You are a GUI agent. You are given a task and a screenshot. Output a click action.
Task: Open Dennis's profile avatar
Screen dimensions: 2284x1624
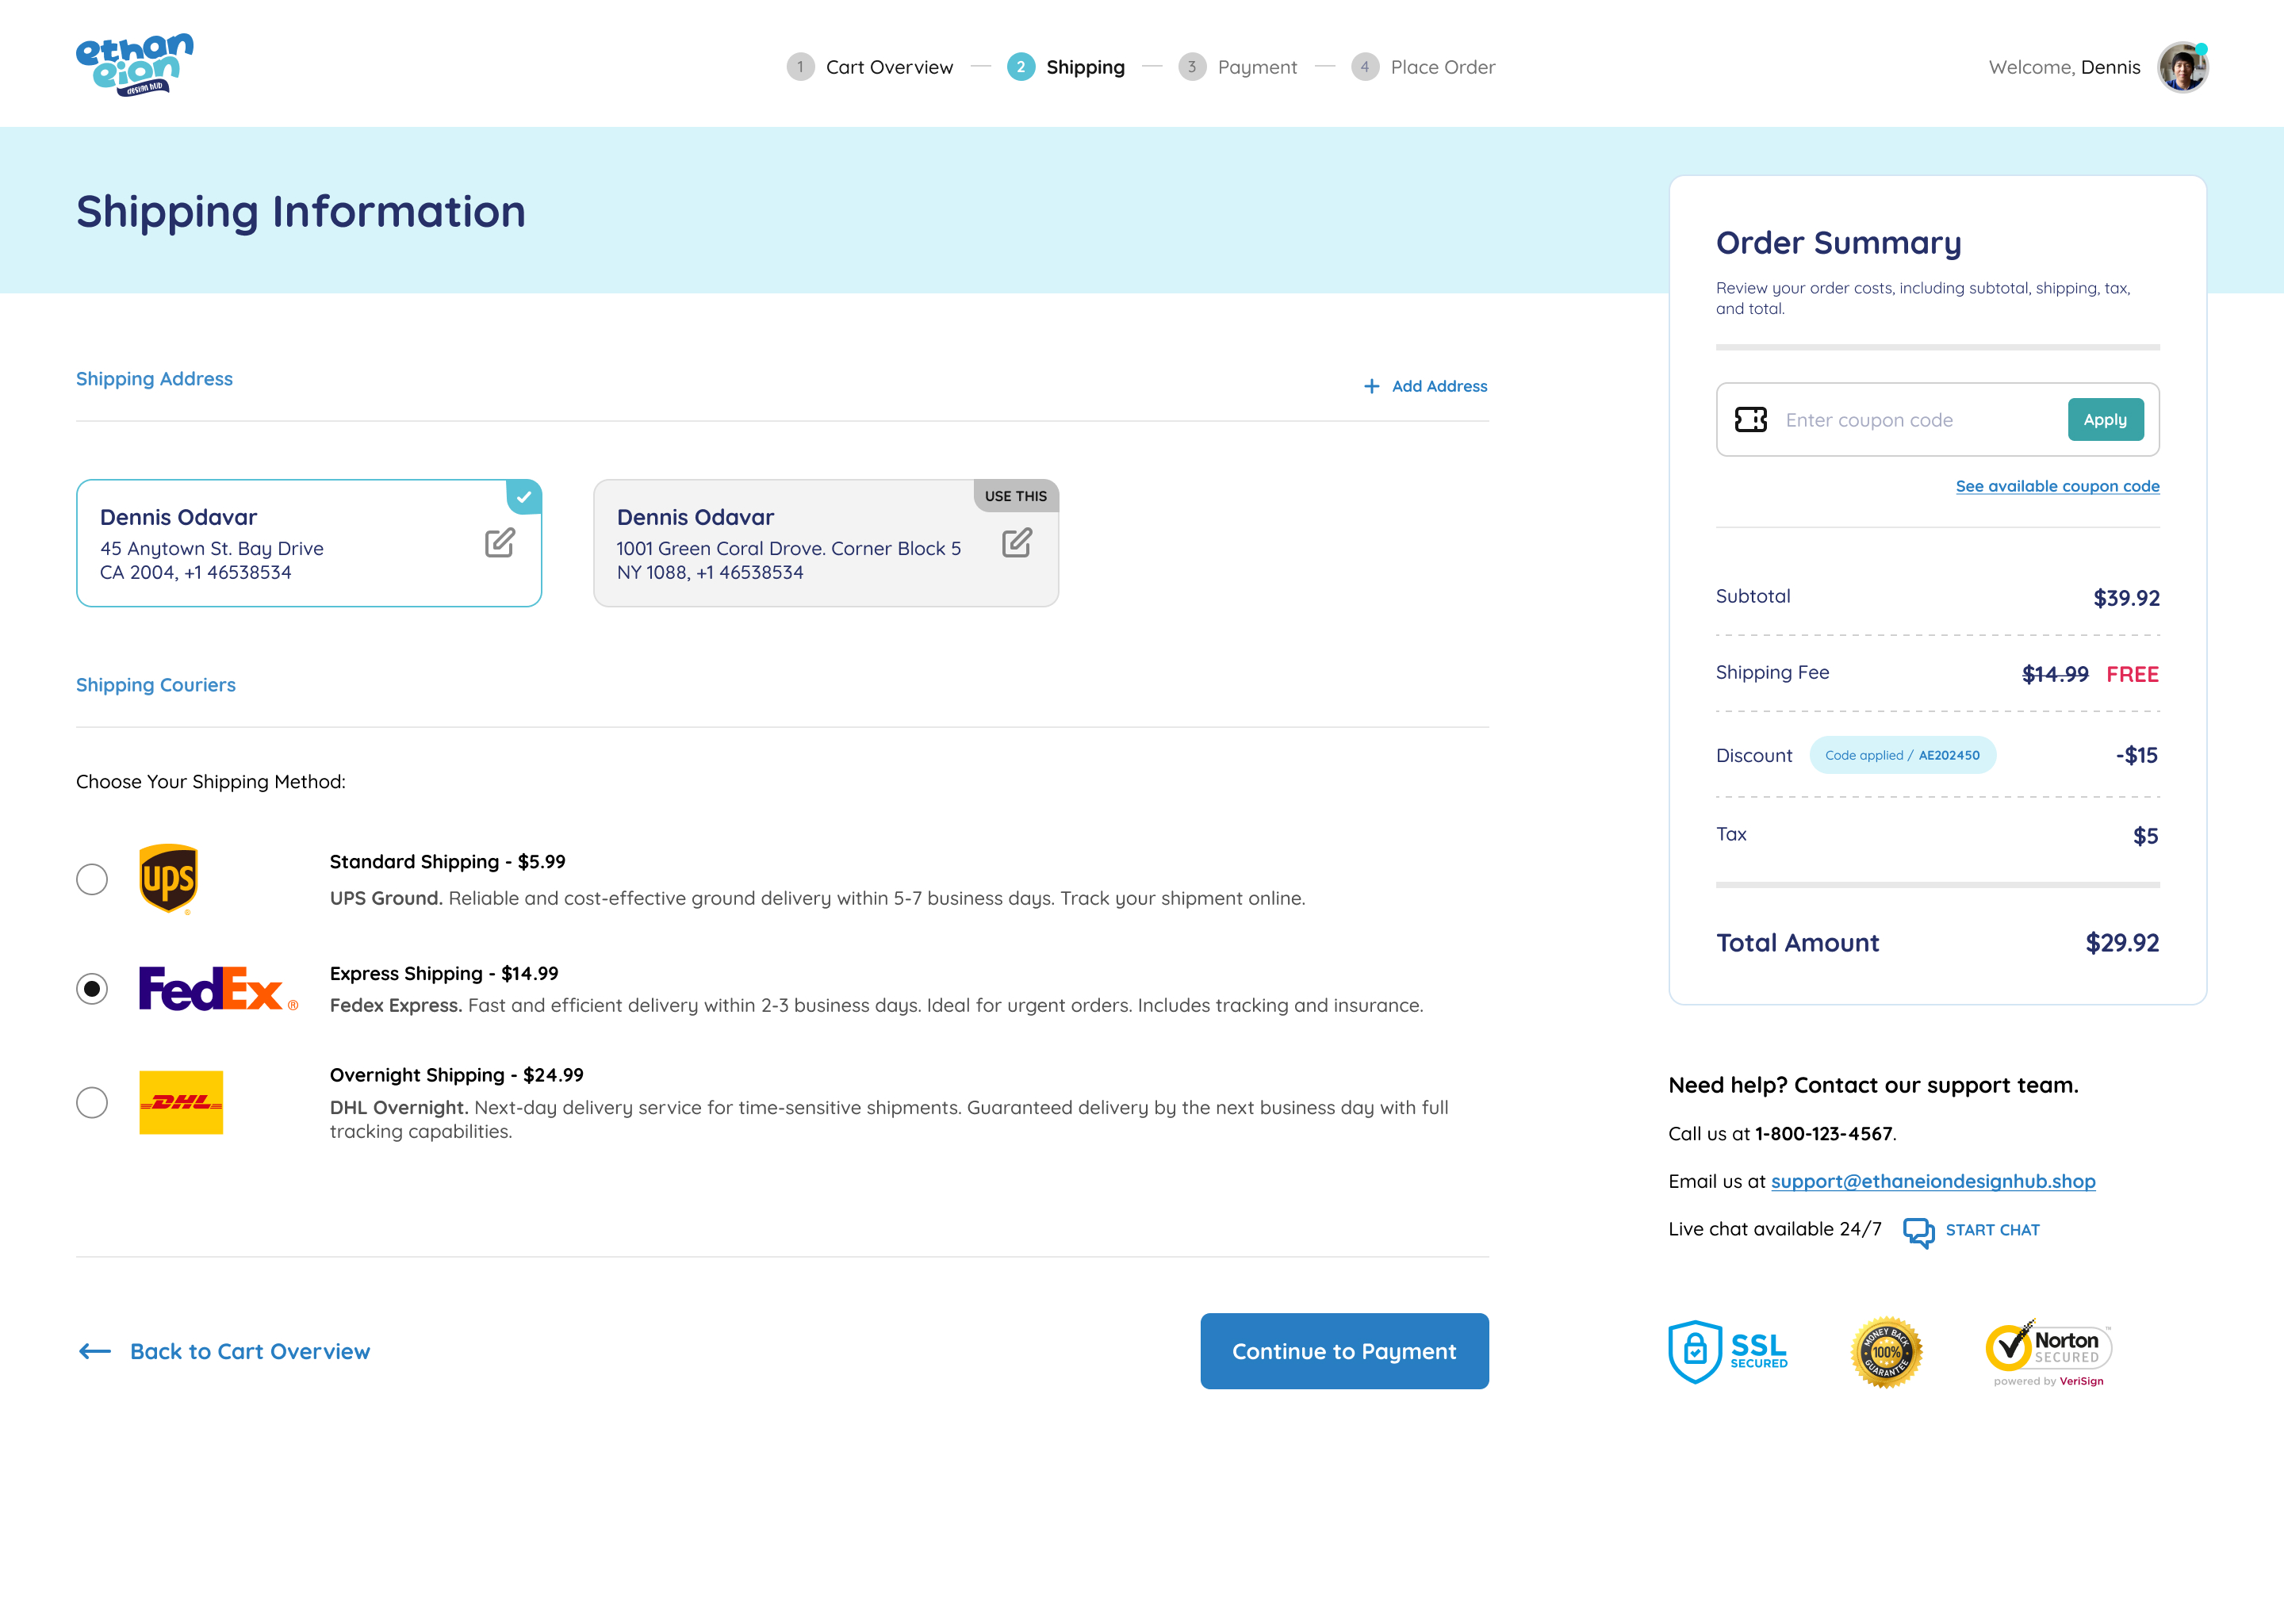[x=2183, y=65]
